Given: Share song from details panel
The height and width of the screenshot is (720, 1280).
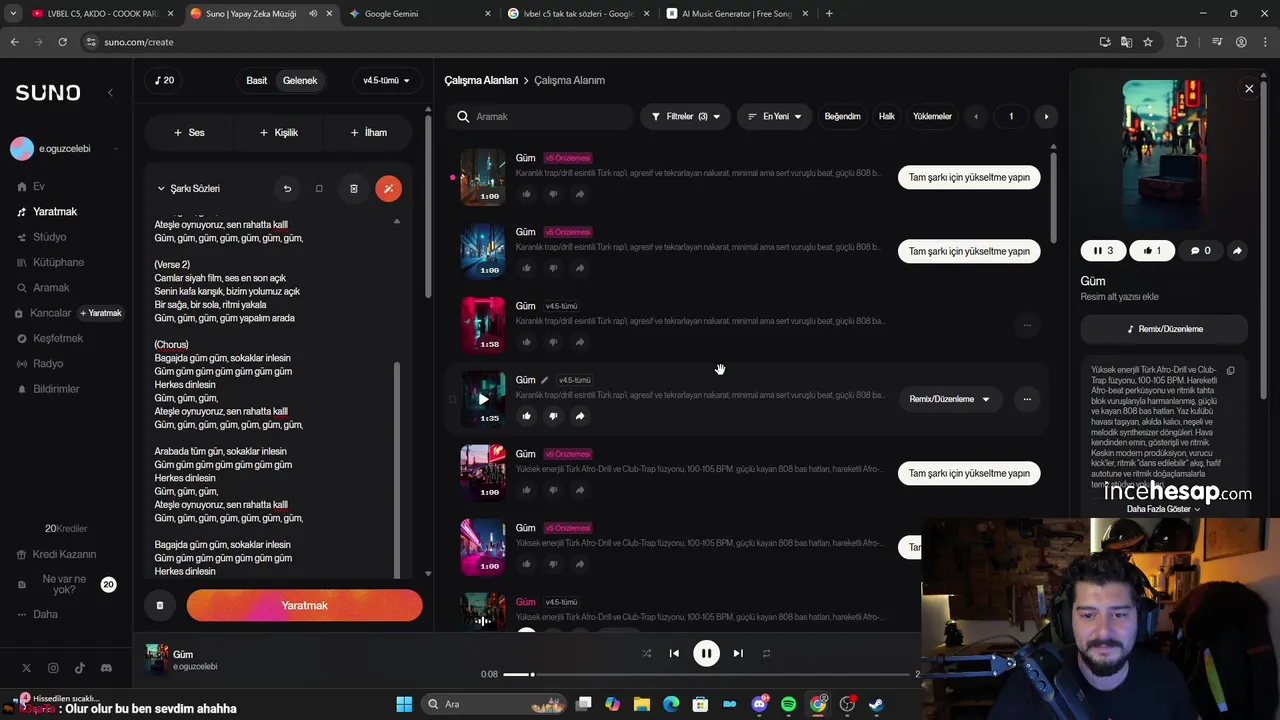Looking at the screenshot, I should [x=1237, y=251].
